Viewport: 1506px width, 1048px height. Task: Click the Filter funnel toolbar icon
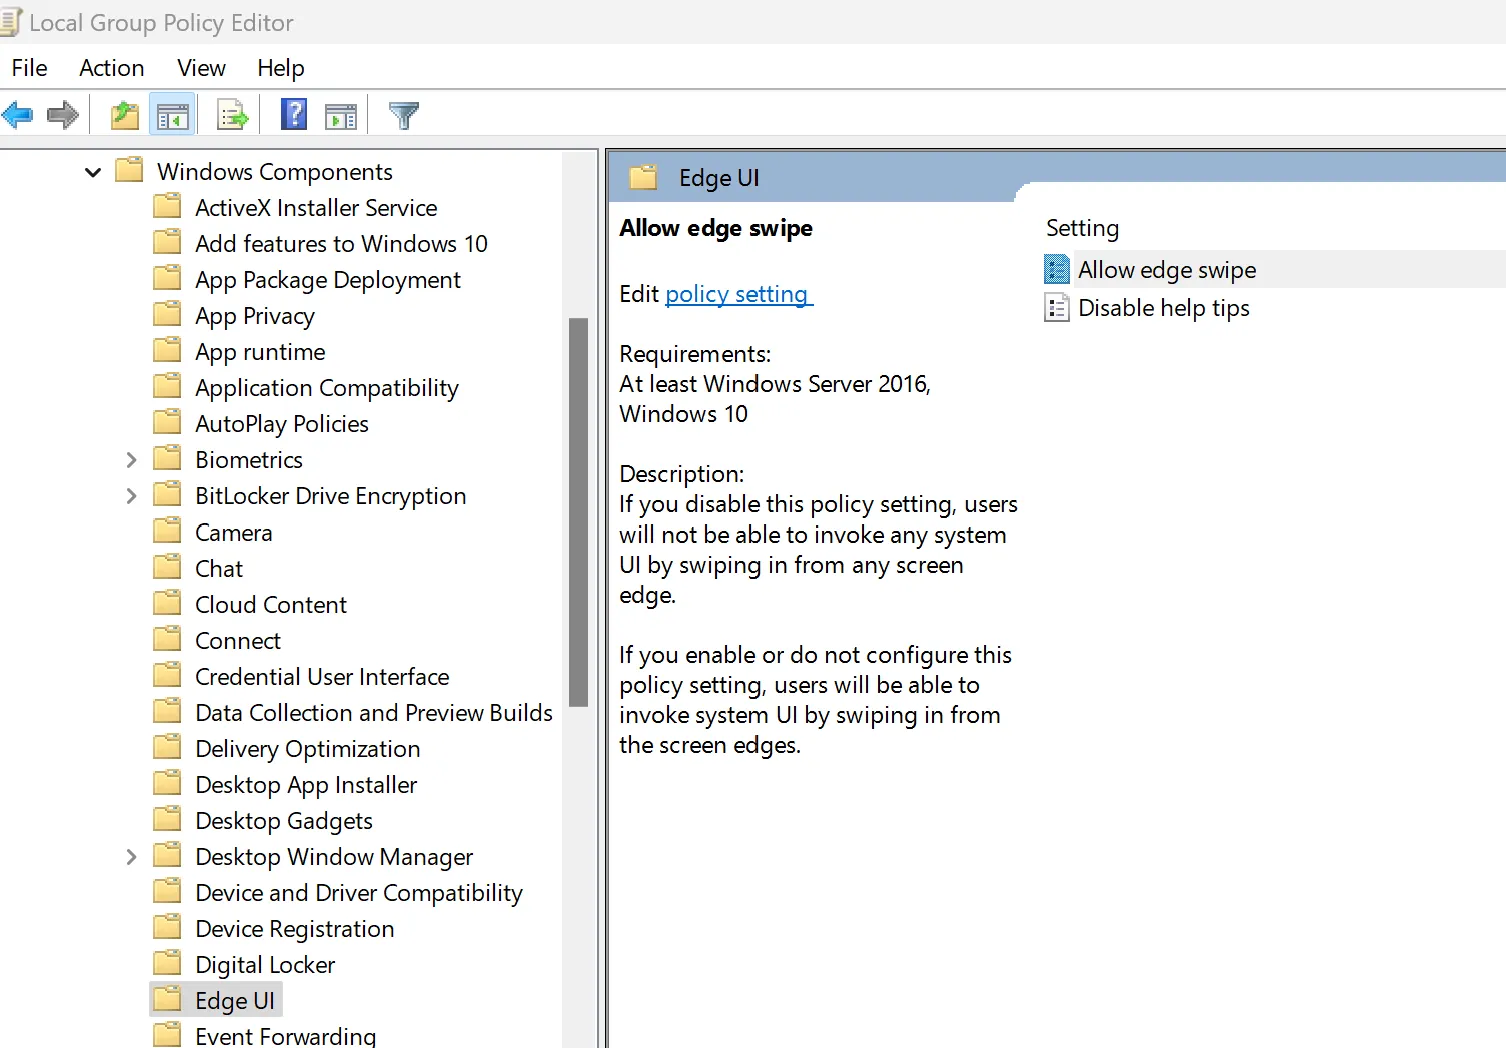(x=404, y=116)
